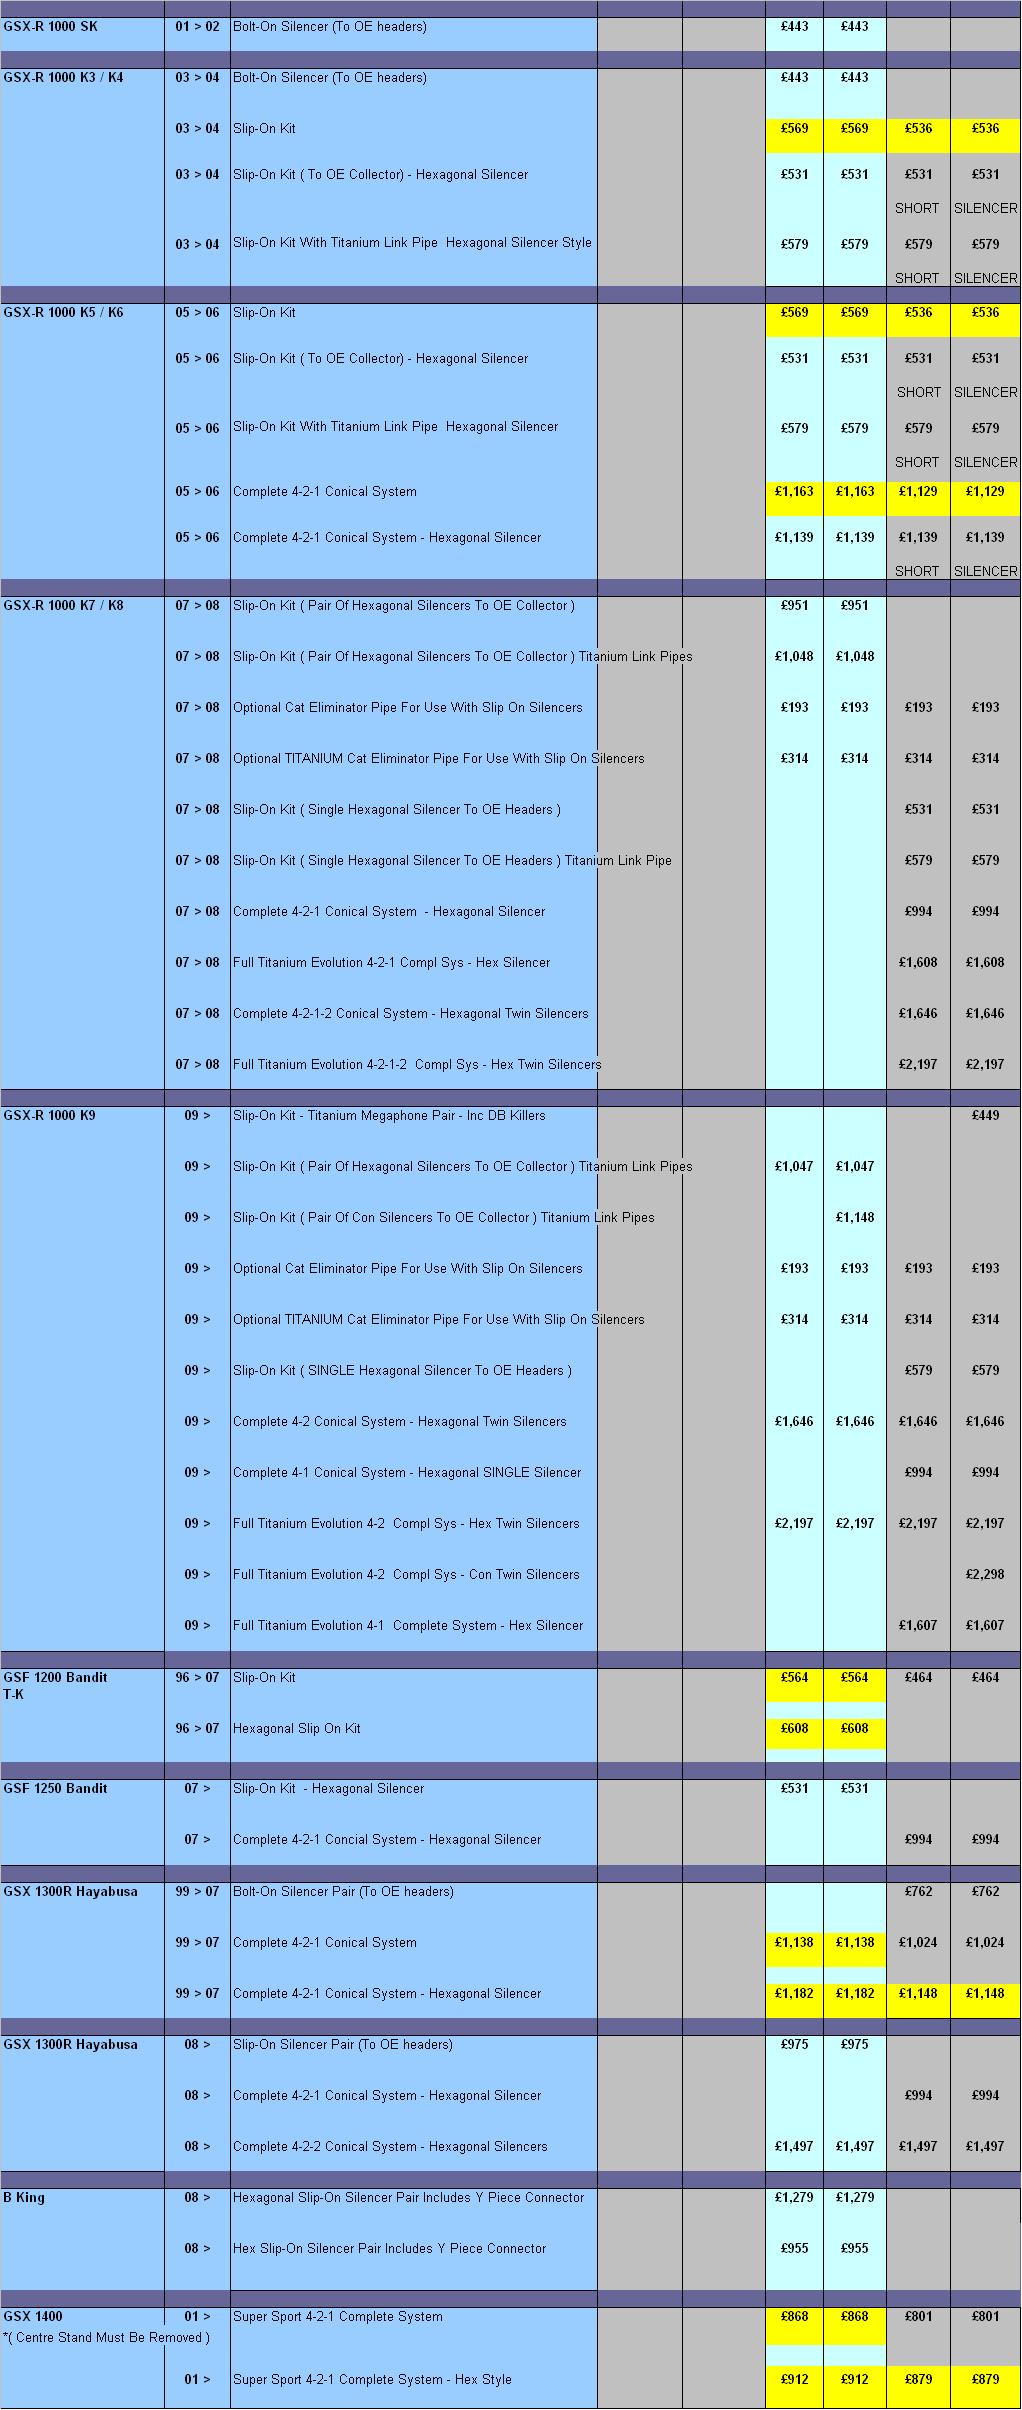
Task: Select 07 > 08 'Optional Cat Eliminator Pipe' description
Action: click(408, 707)
